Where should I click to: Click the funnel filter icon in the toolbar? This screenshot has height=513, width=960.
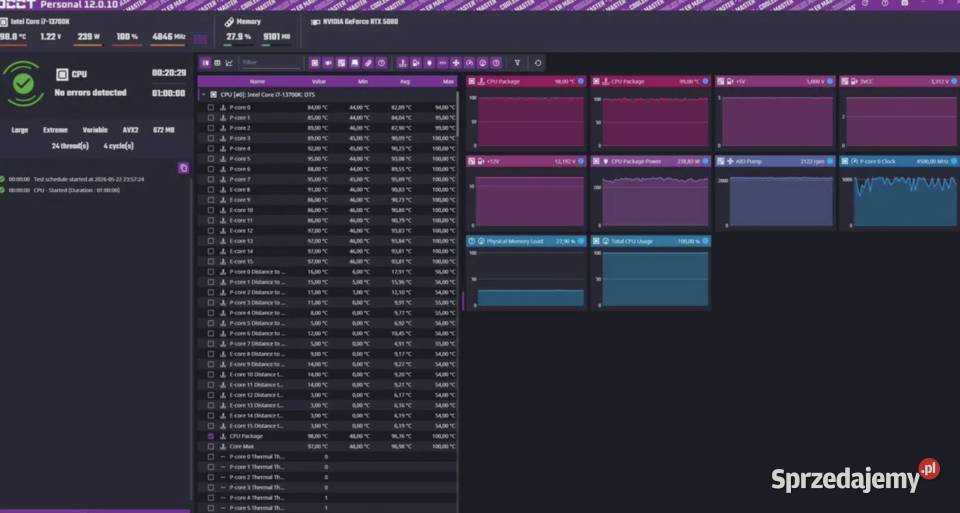(x=517, y=62)
